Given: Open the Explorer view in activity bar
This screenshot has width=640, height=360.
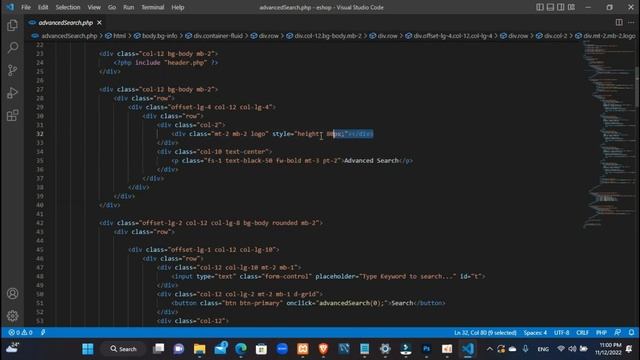Looking at the screenshot, I should 12,25.
